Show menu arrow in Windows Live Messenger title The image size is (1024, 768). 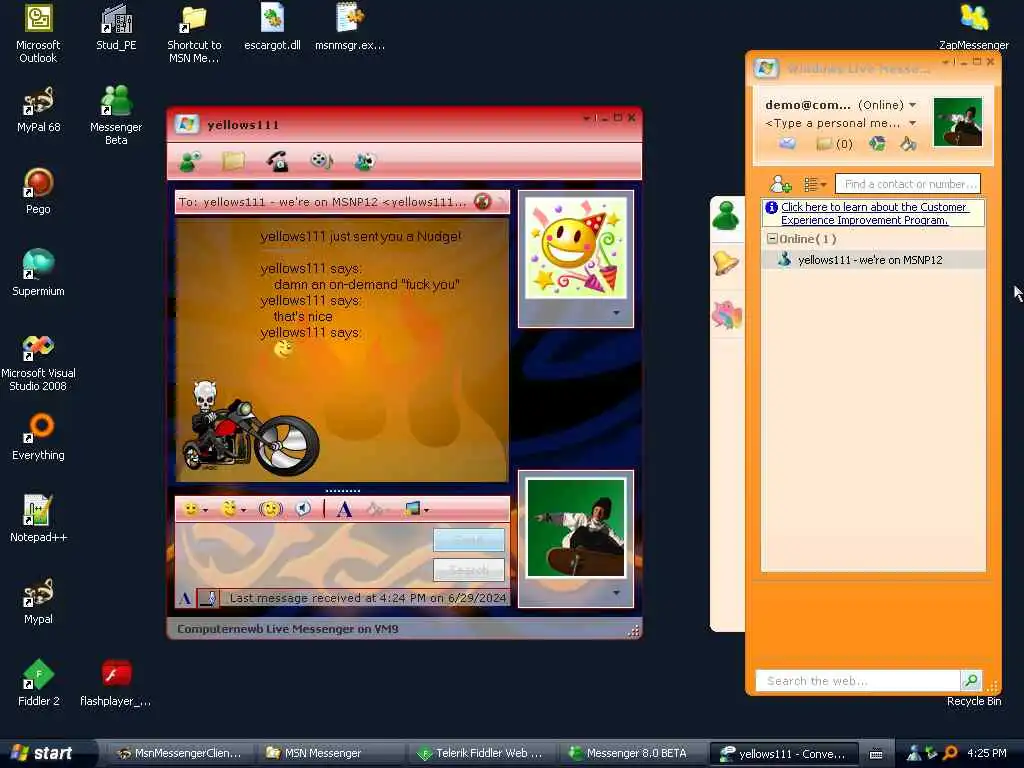[945, 63]
